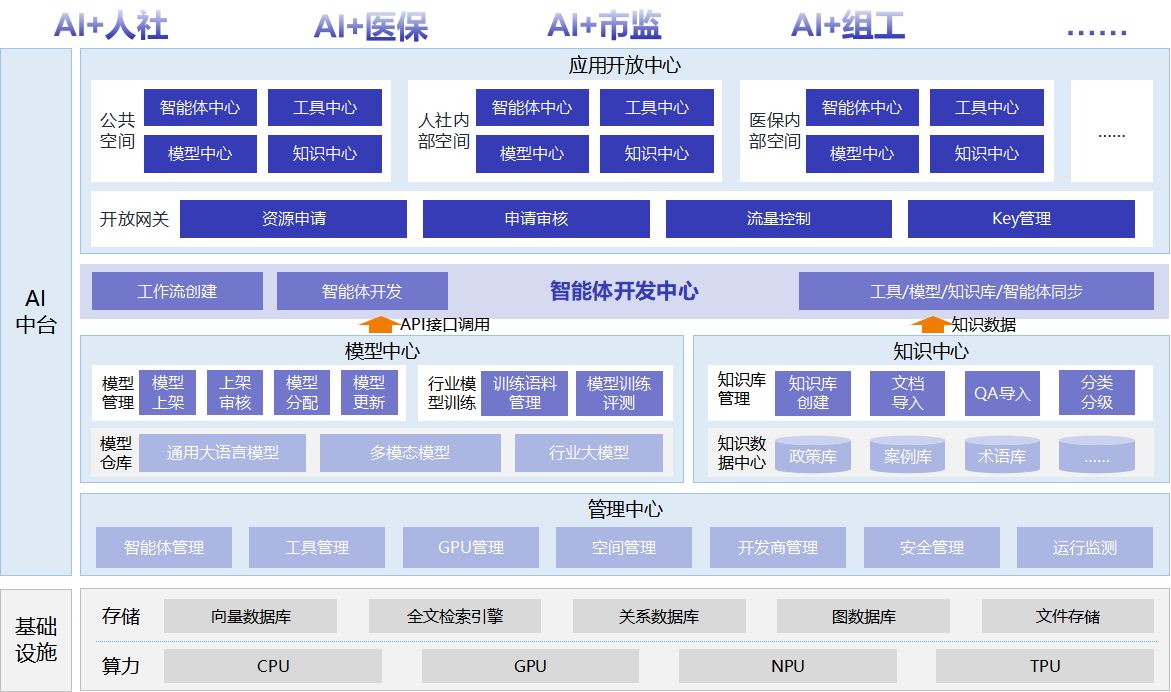
Task: Open 智能体管理 in 管理中心
Action: click(164, 547)
